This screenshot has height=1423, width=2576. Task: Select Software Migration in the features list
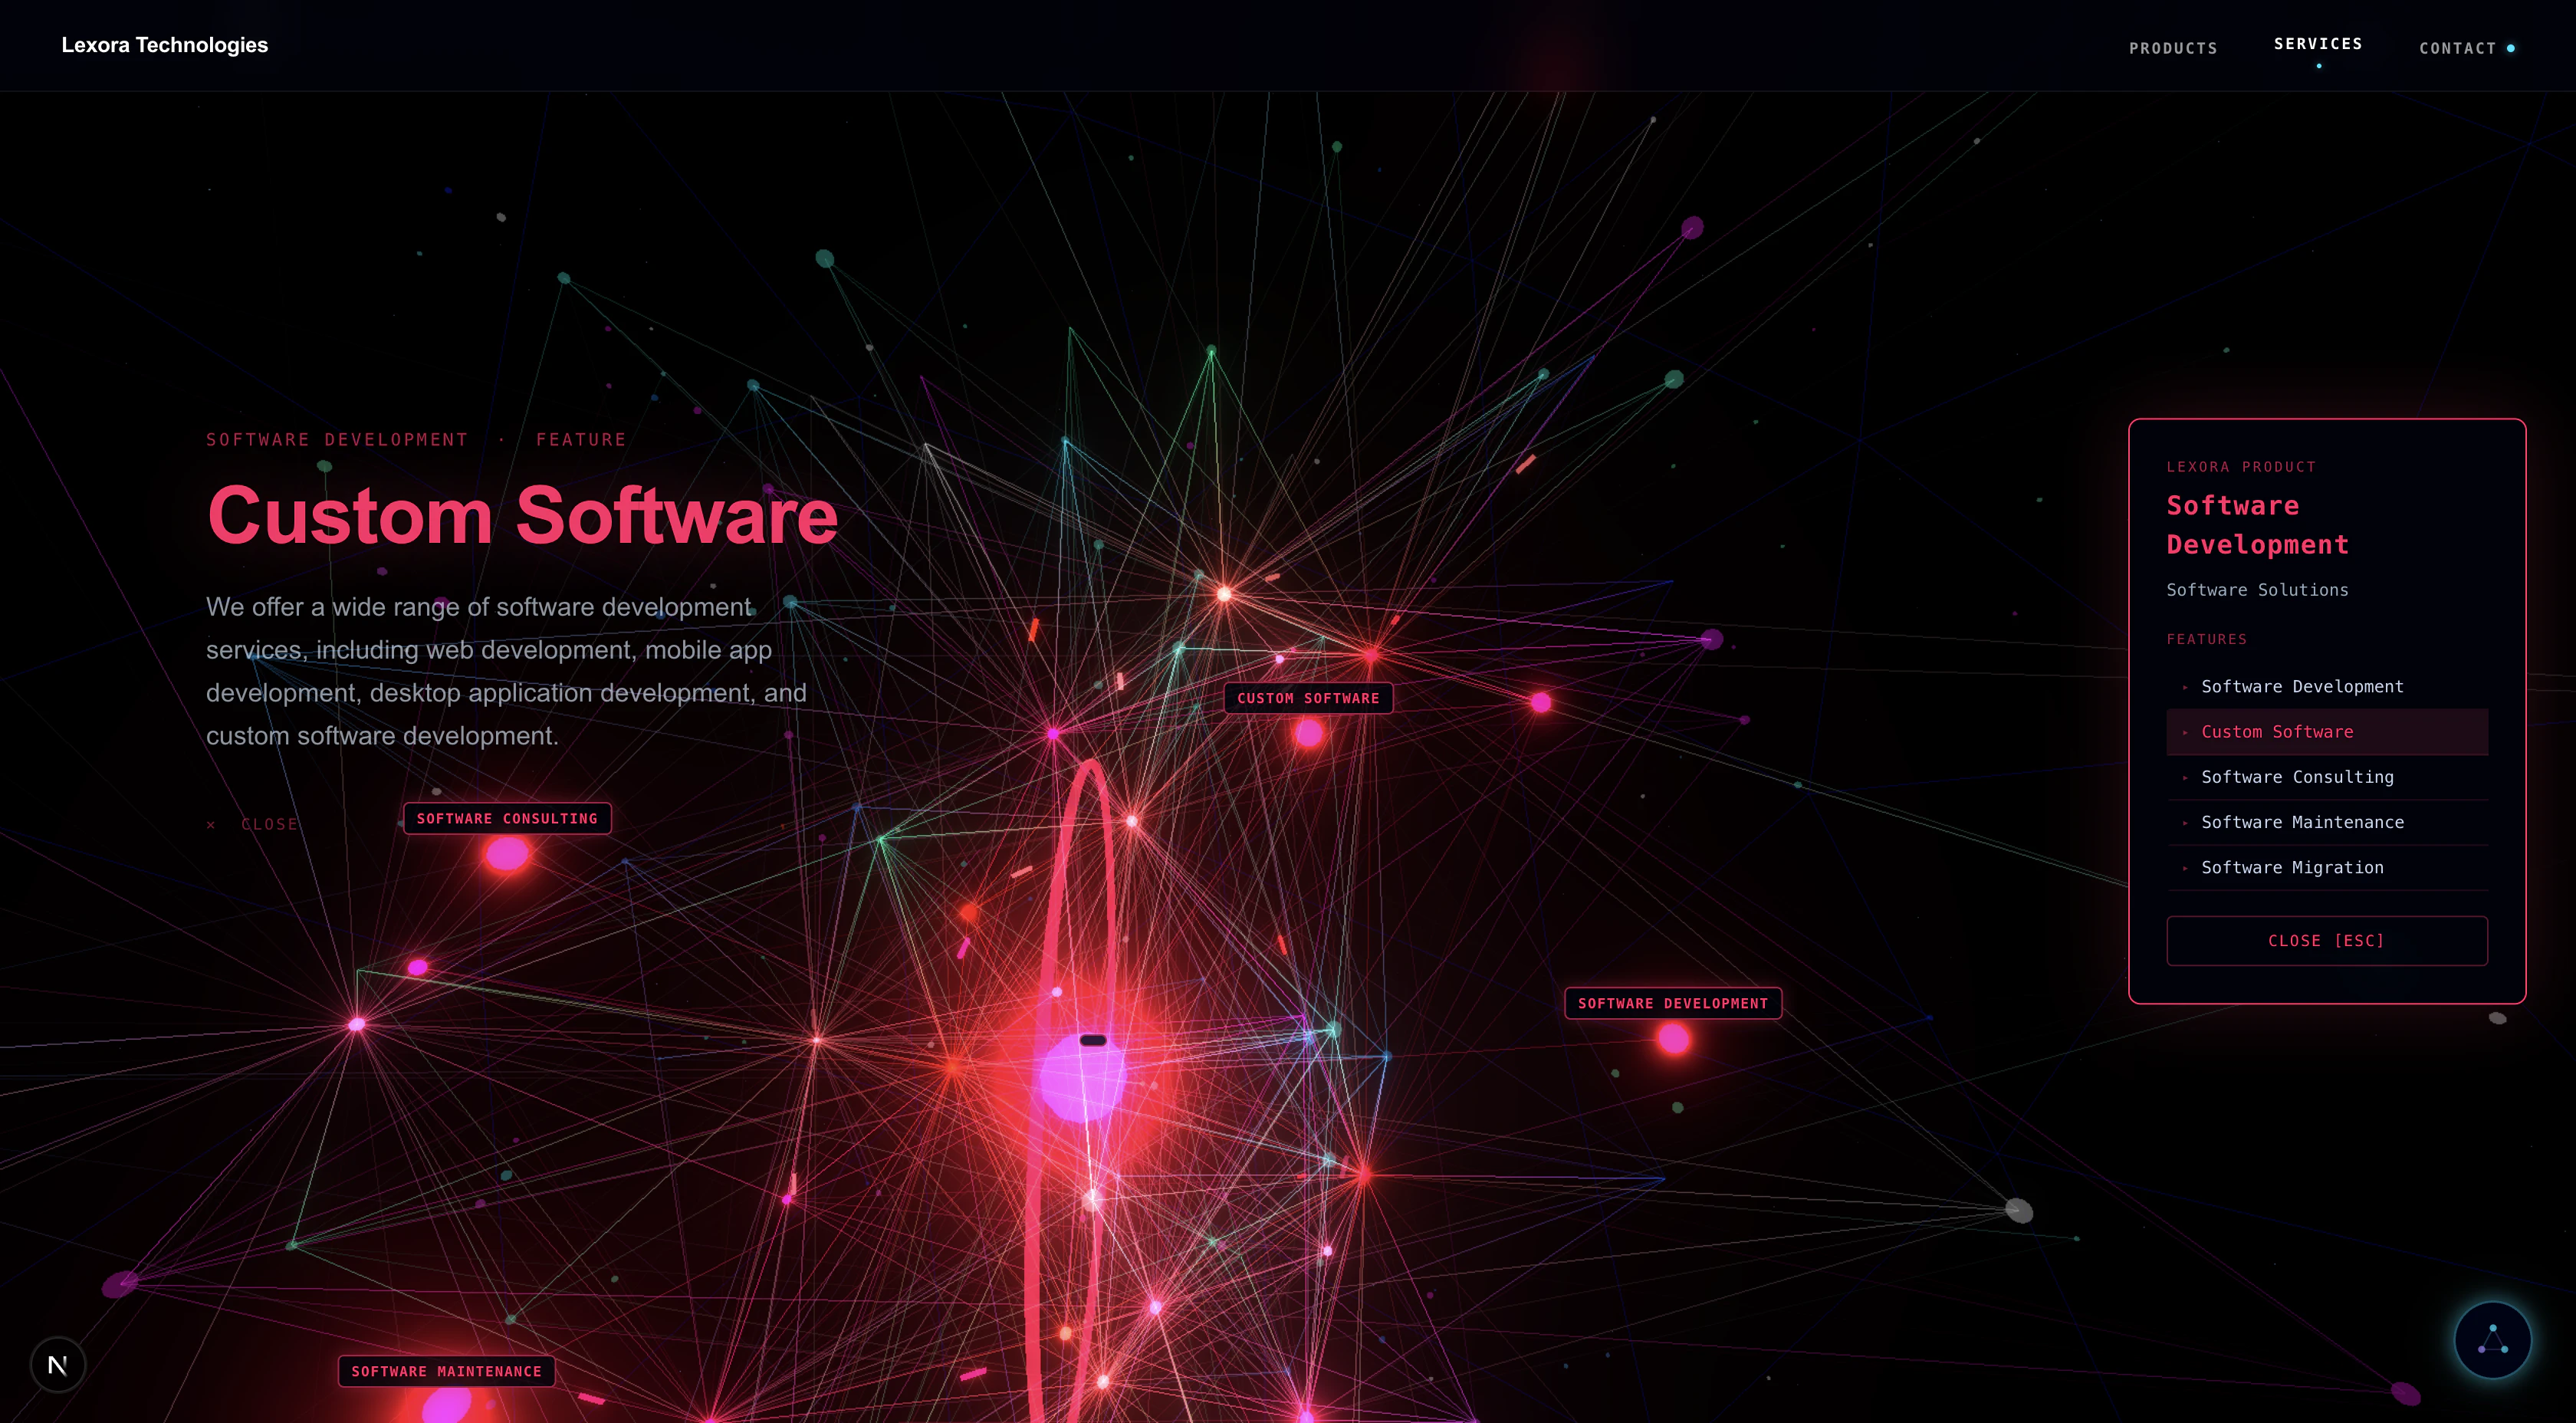pyautogui.click(x=2326, y=867)
